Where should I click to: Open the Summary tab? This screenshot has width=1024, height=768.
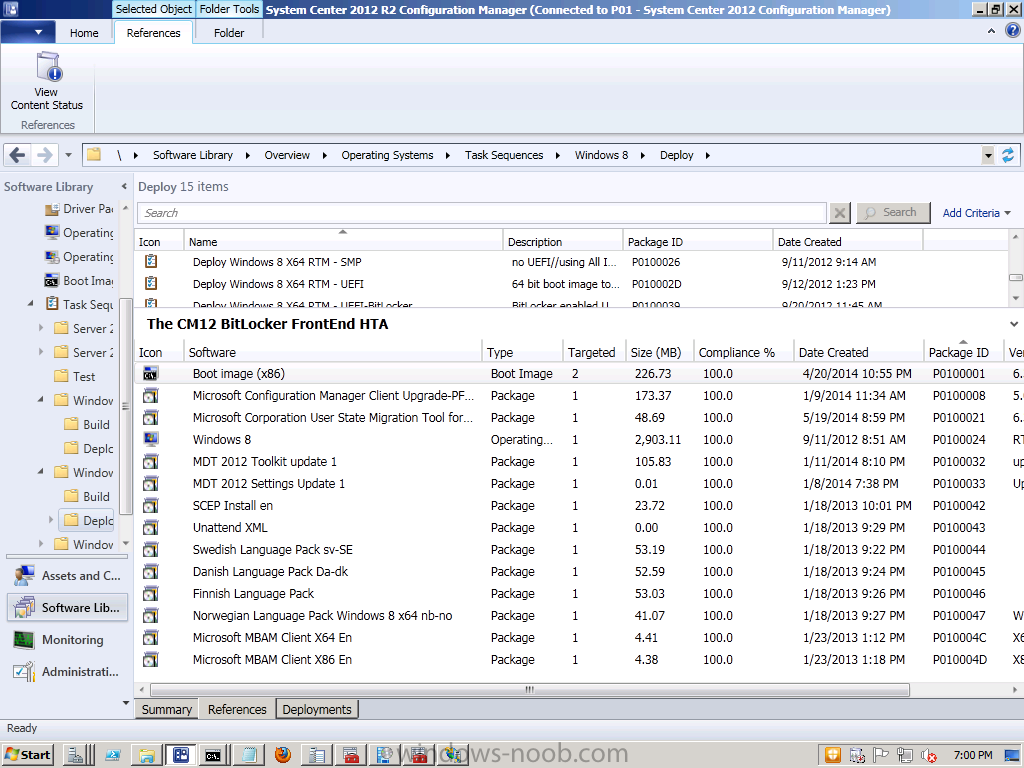[x=167, y=709]
